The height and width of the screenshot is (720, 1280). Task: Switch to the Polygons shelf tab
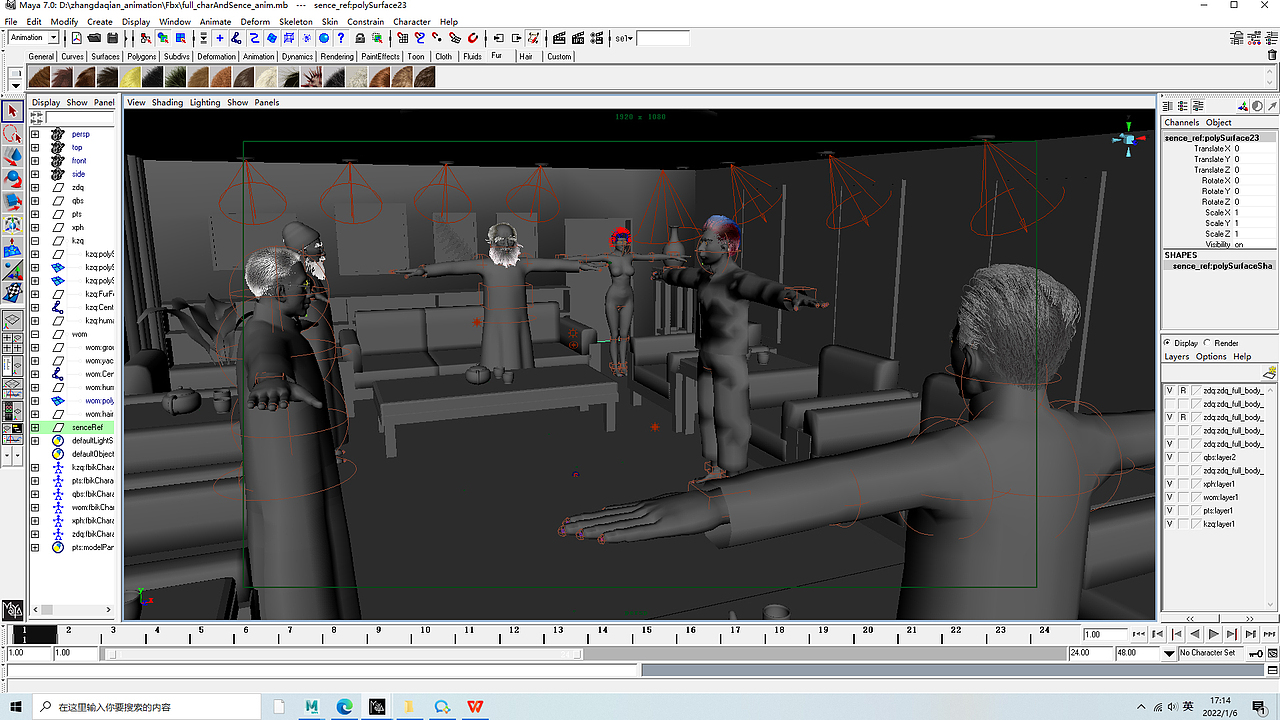(x=142, y=57)
